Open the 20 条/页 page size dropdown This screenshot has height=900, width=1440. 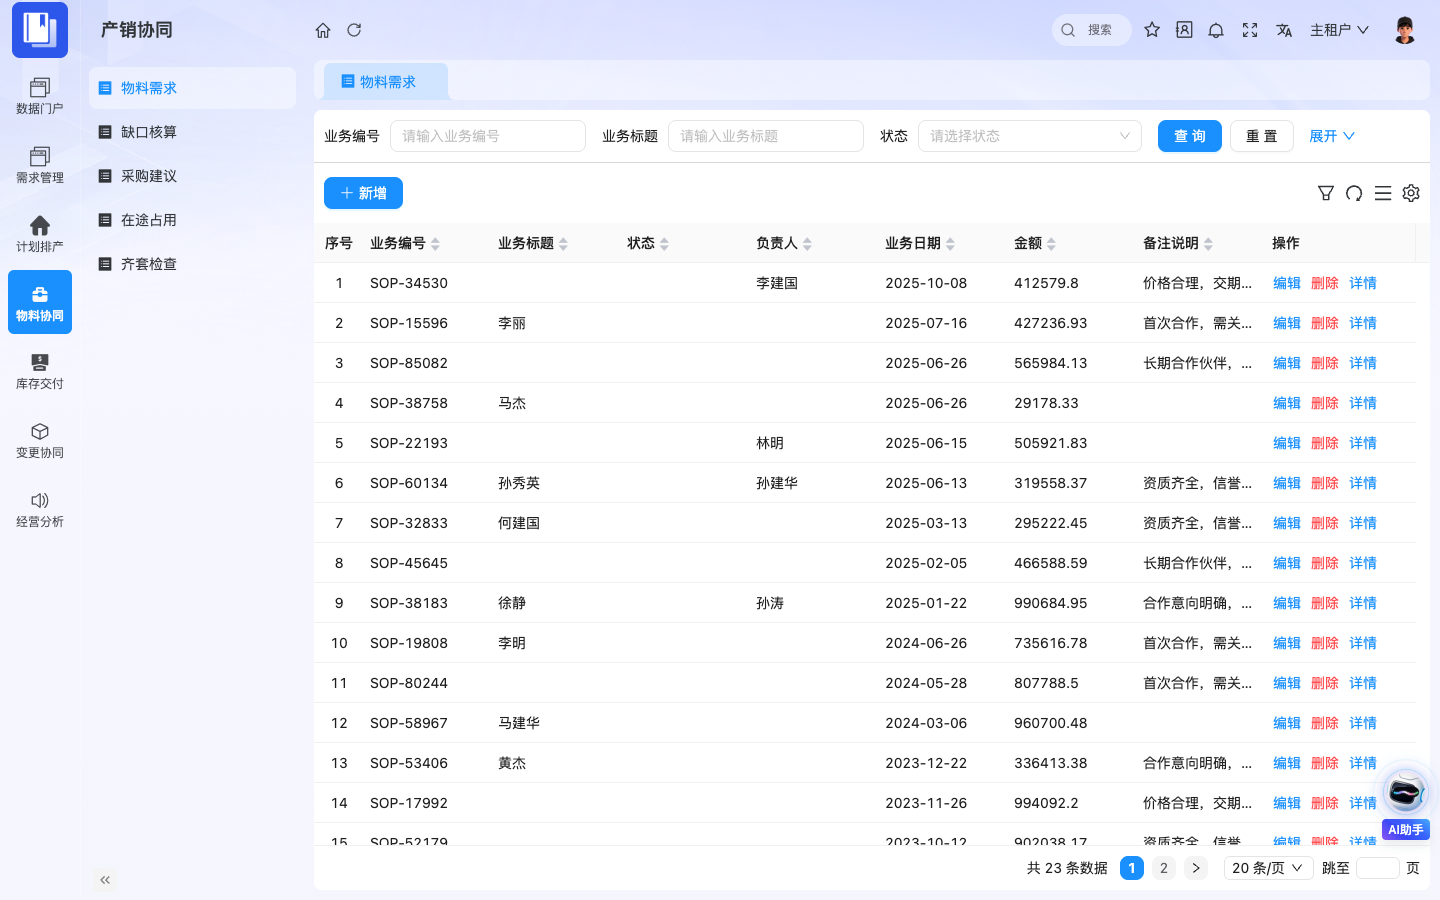(1268, 868)
